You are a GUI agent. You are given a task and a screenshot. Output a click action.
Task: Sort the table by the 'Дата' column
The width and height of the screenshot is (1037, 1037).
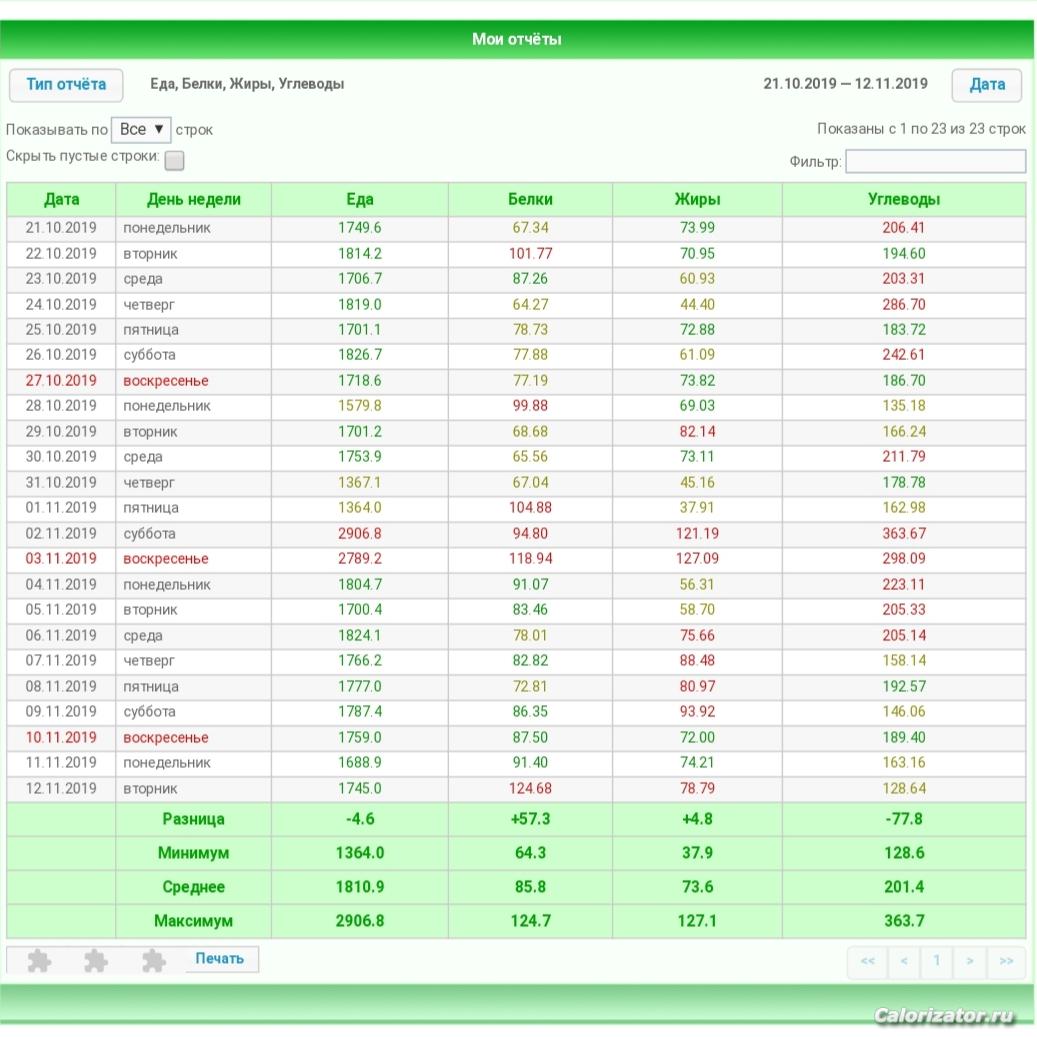(61, 198)
